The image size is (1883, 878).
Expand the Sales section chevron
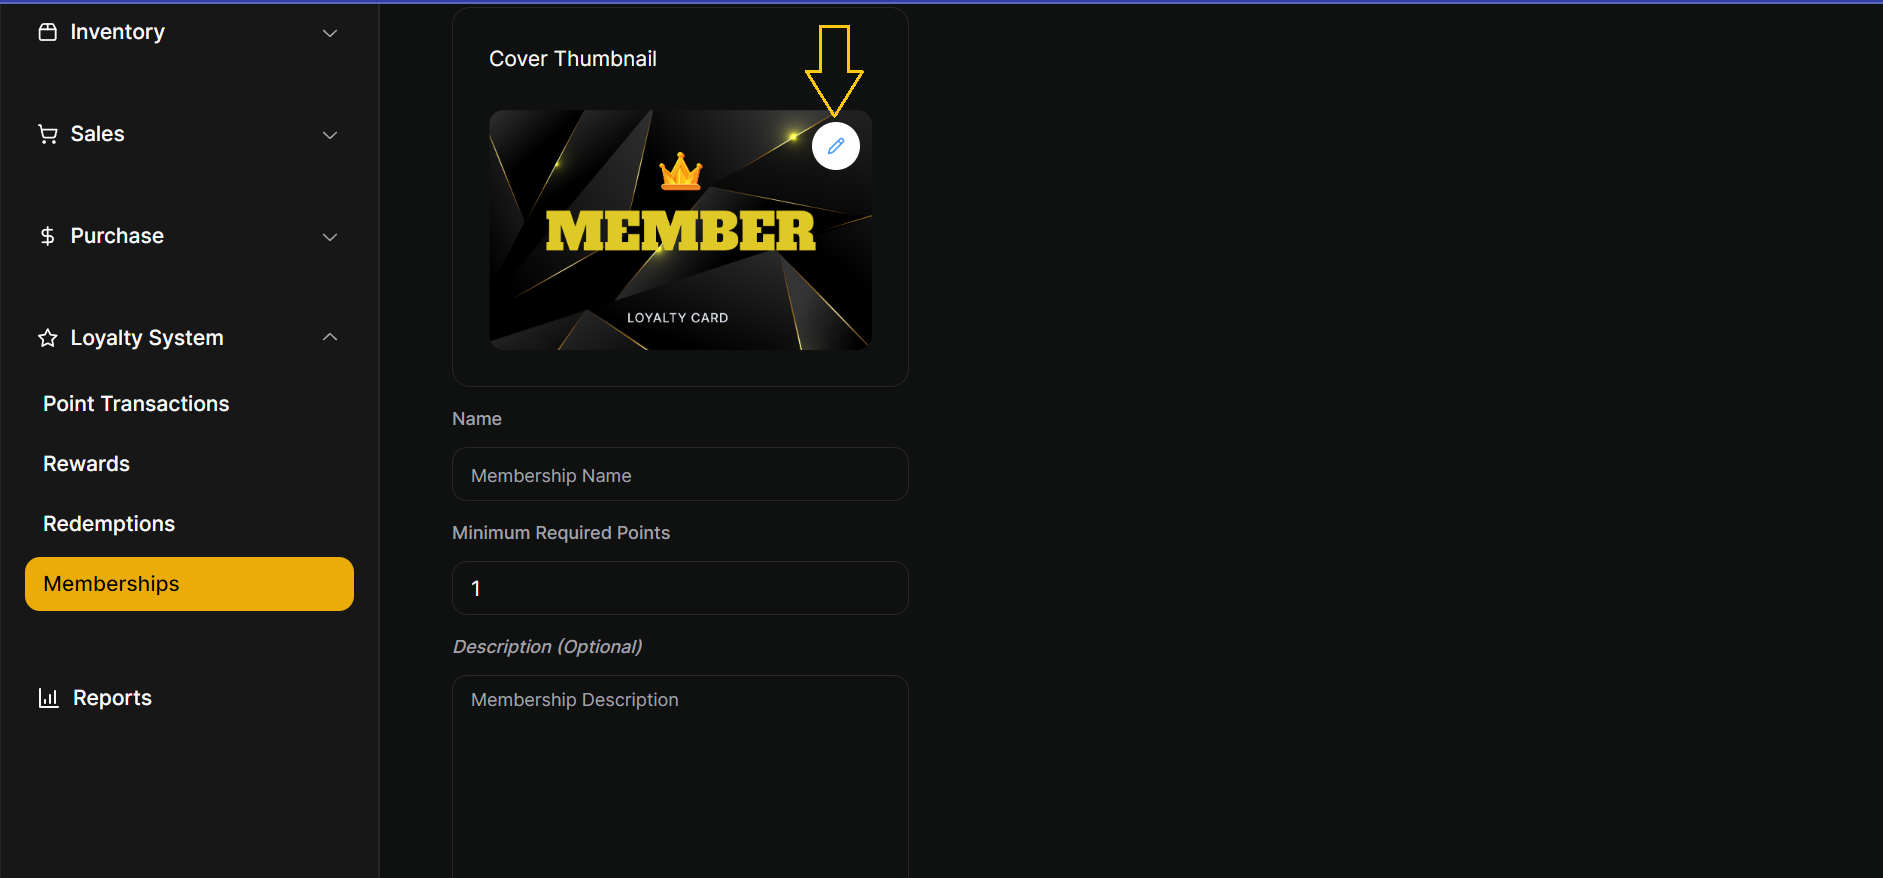[x=330, y=135]
